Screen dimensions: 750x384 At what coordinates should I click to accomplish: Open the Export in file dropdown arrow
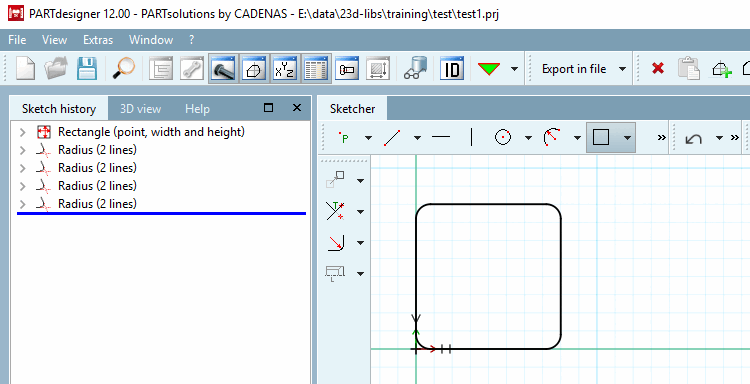point(622,69)
